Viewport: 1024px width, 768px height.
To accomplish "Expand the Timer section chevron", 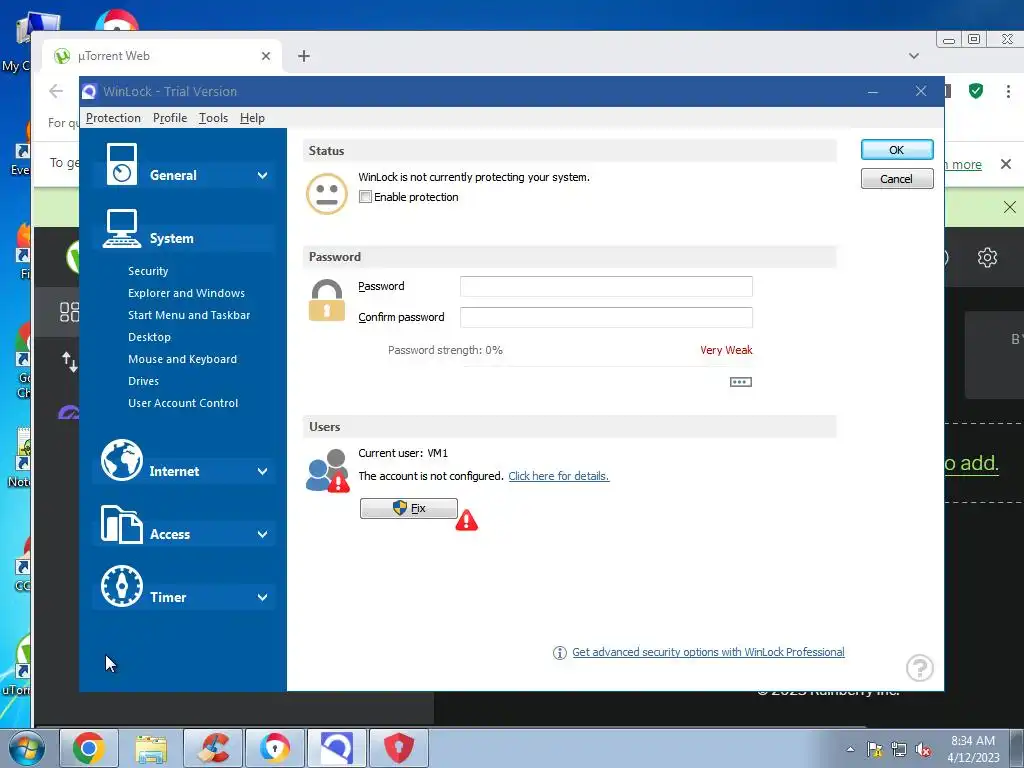I will 263,597.
